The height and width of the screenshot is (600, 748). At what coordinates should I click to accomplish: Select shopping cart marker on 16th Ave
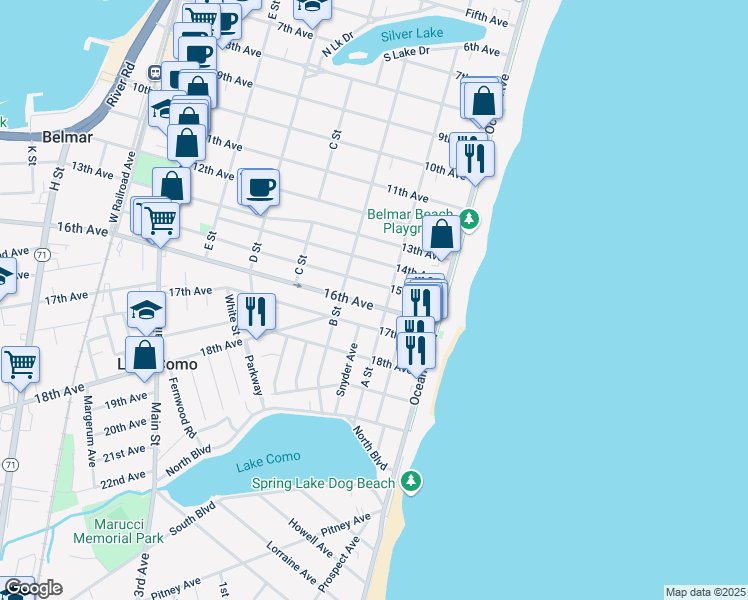click(159, 218)
